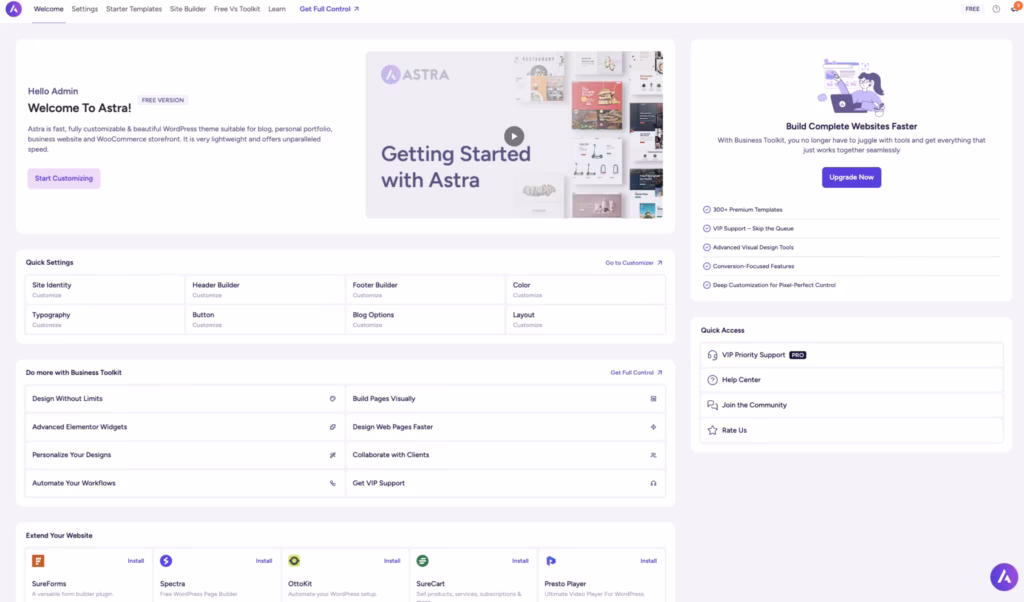The width and height of the screenshot is (1024, 602).
Task: Click the Build Pages Visually row icon
Action: tap(653, 399)
